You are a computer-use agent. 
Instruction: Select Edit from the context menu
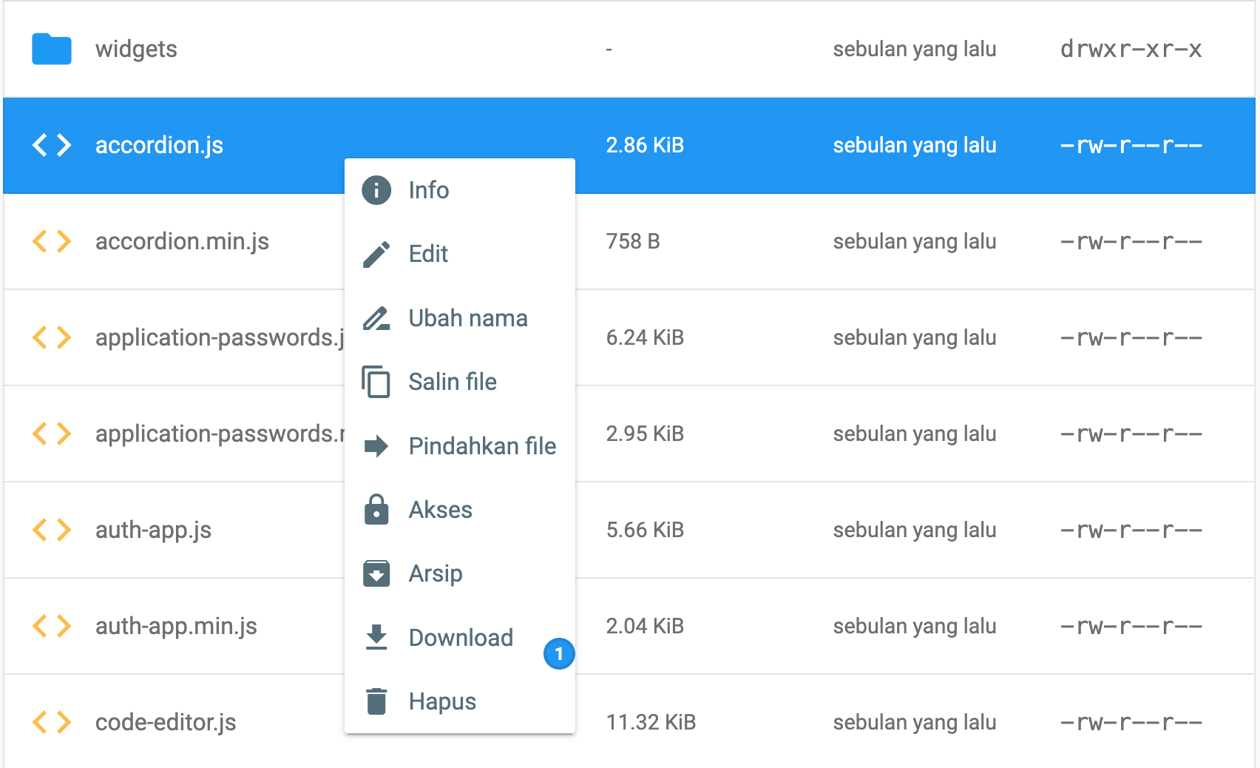click(x=427, y=254)
